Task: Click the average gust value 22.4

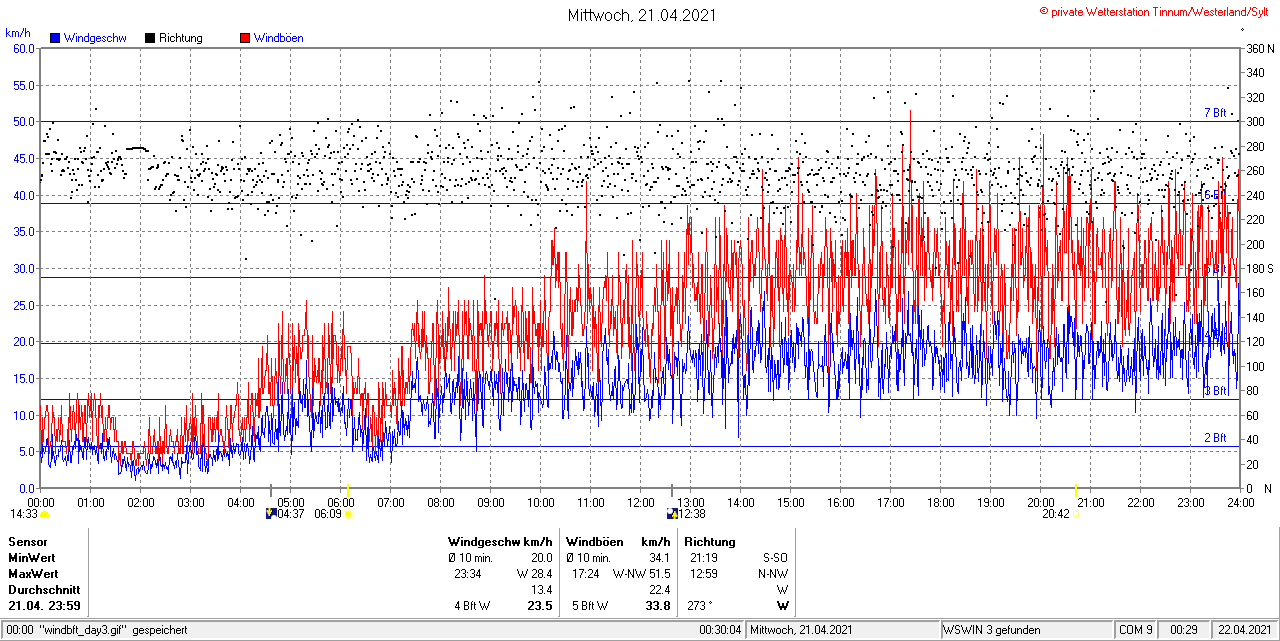Action: pyautogui.click(x=659, y=590)
